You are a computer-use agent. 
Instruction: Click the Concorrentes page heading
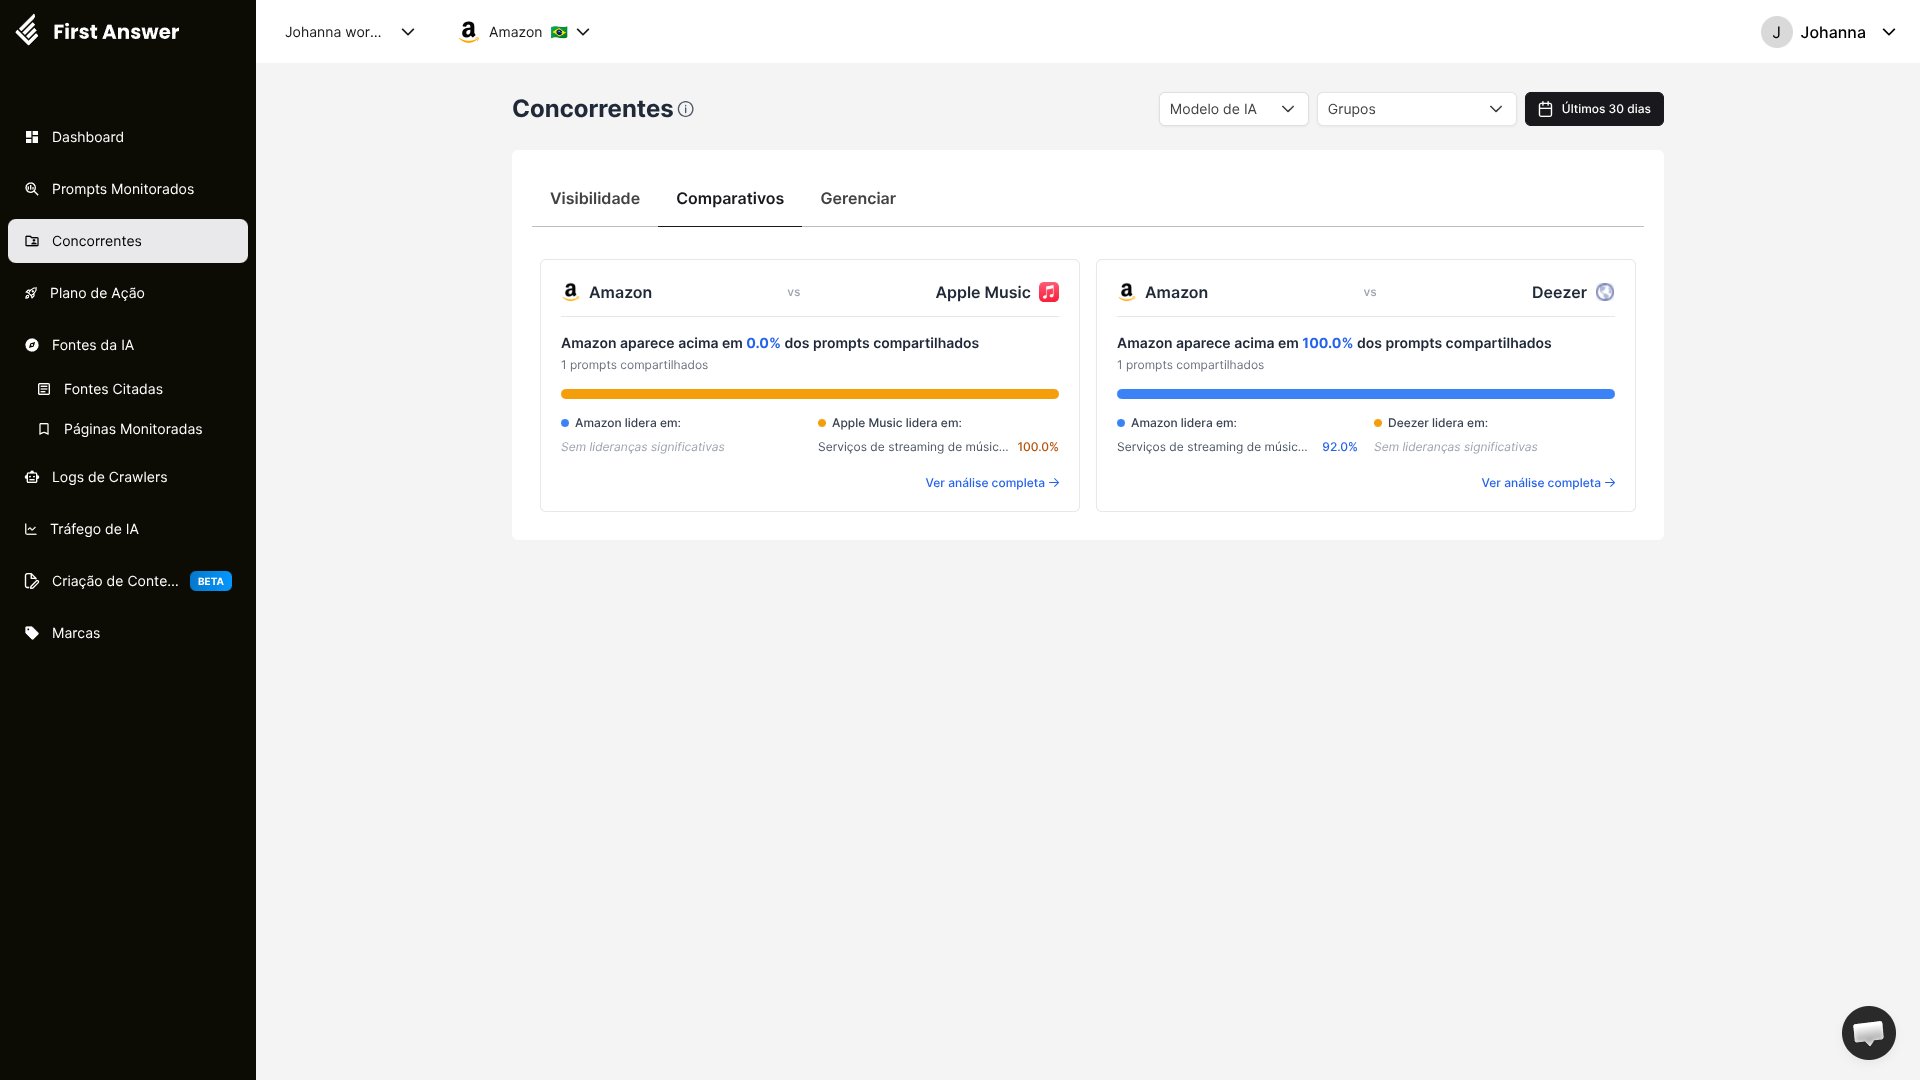(593, 109)
